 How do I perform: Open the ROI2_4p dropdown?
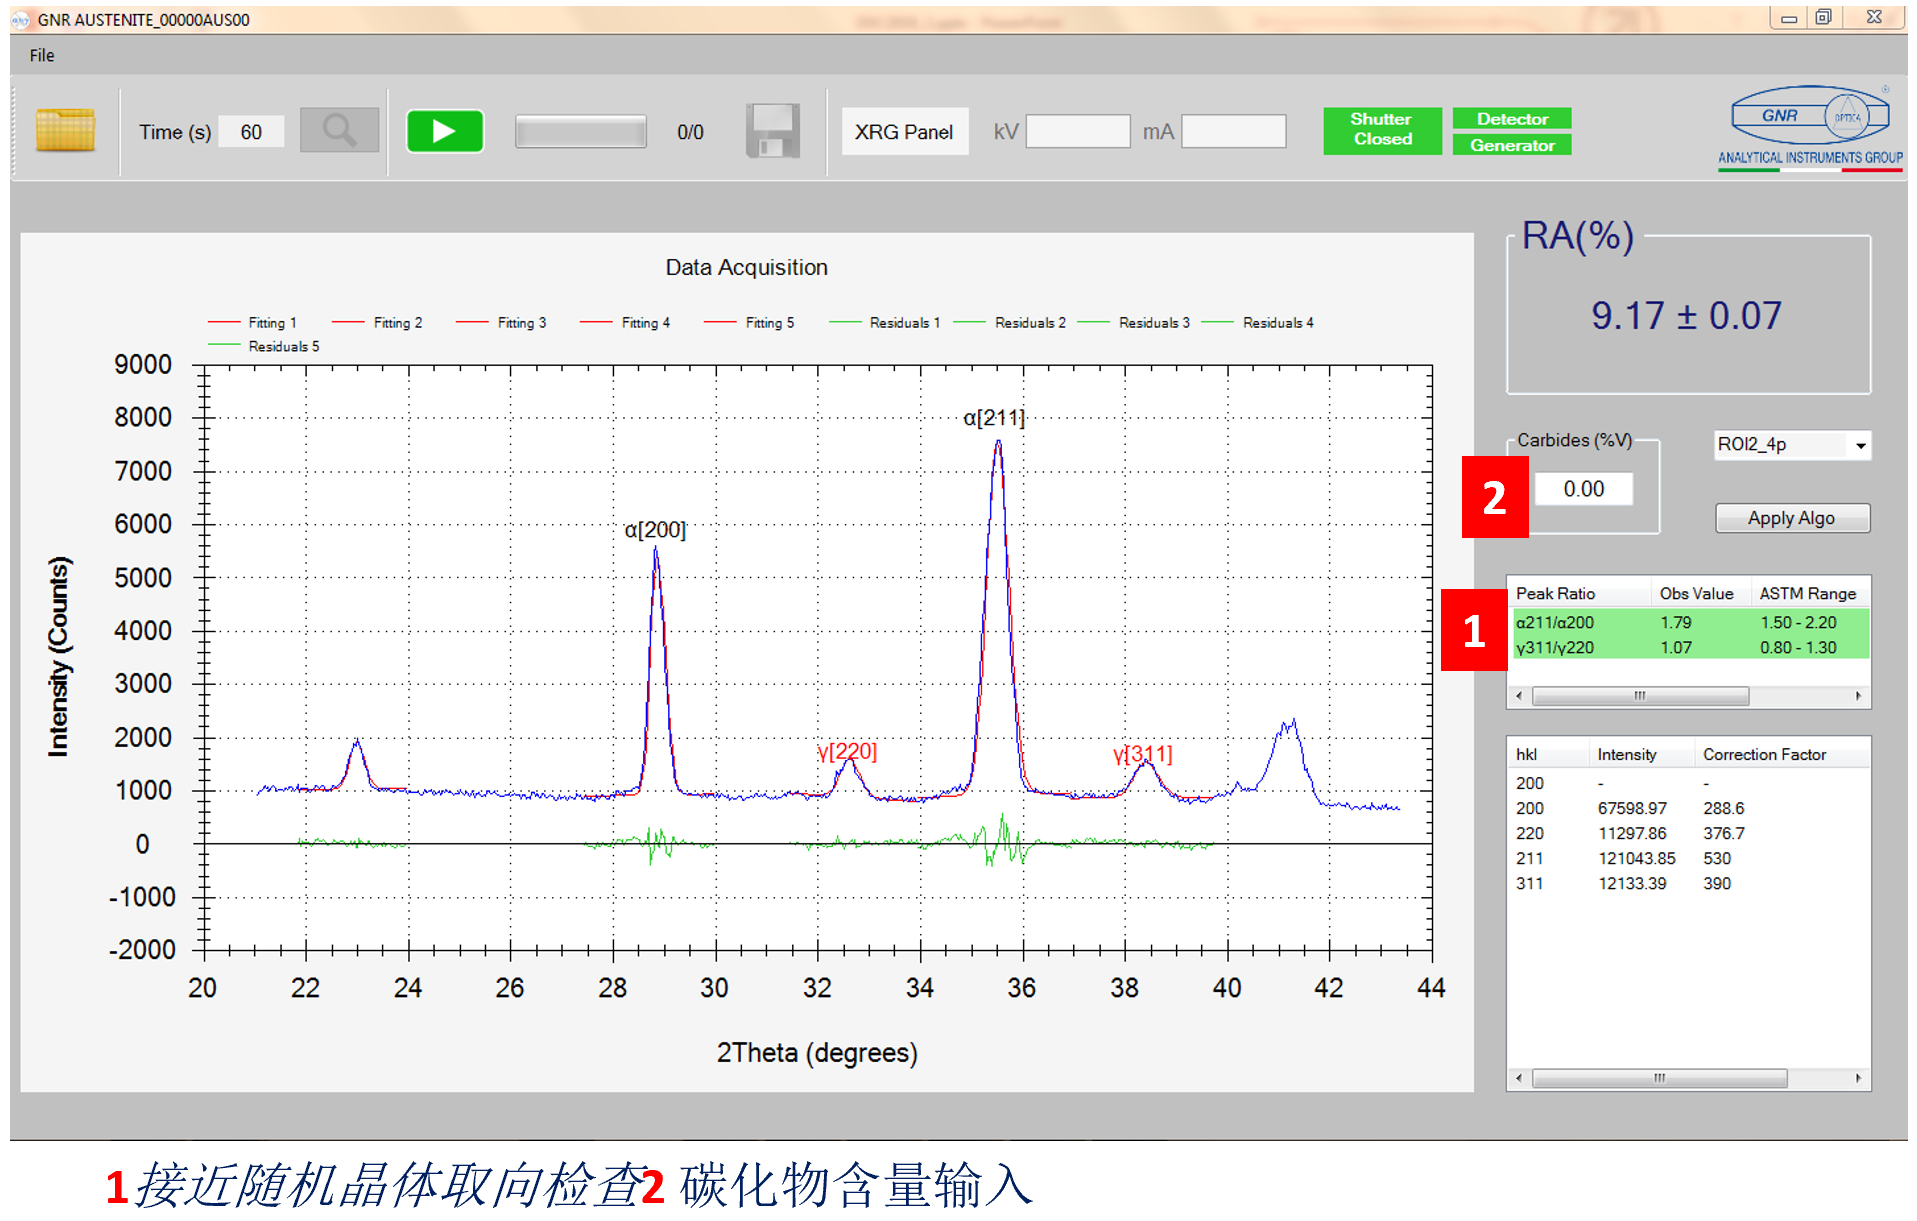(x=1860, y=445)
